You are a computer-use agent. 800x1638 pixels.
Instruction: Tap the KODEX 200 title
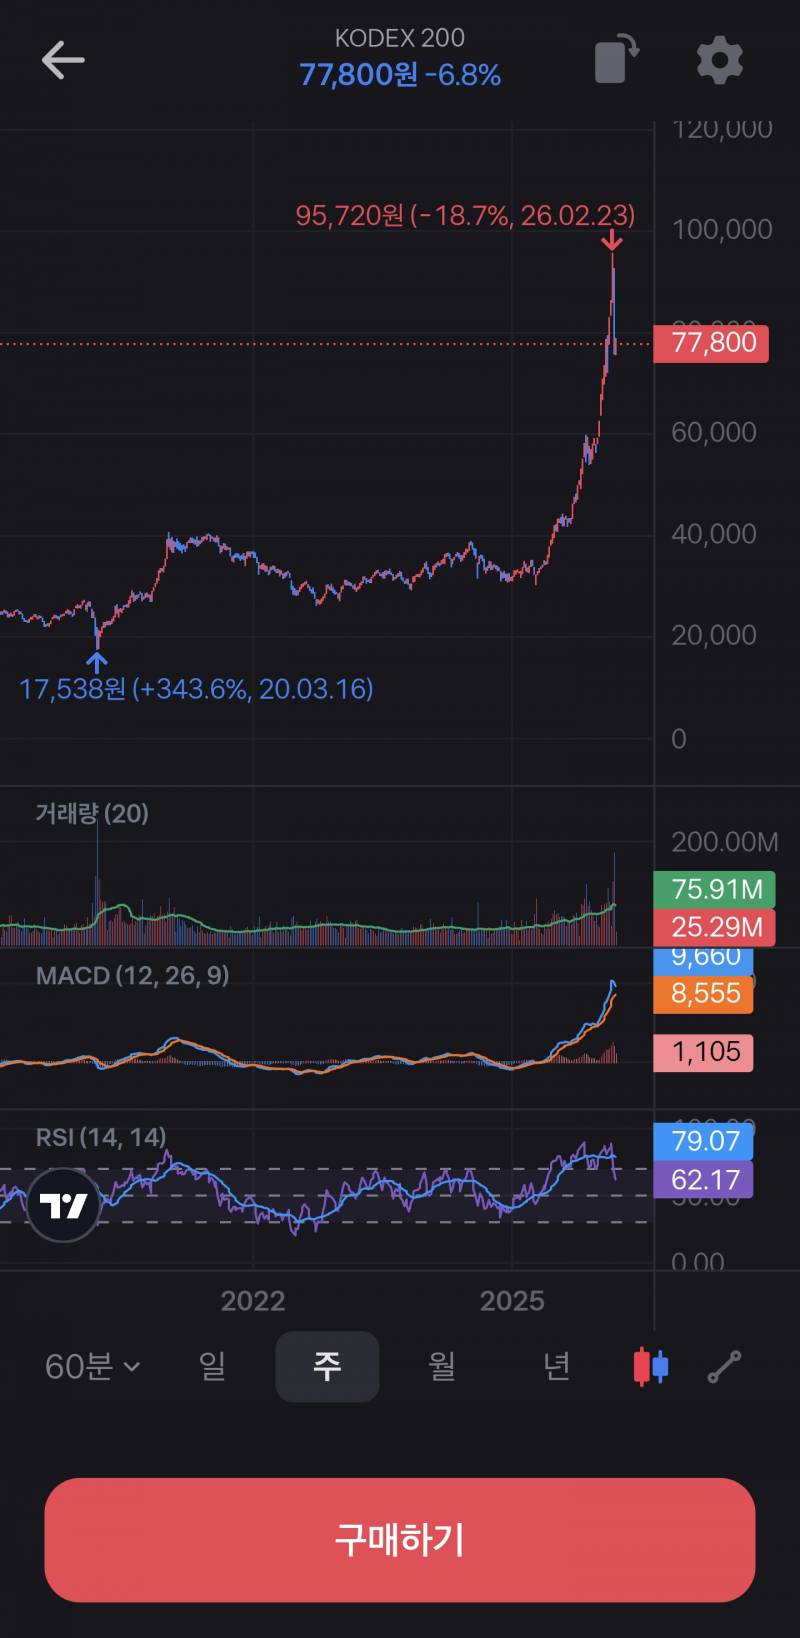tap(400, 38)
